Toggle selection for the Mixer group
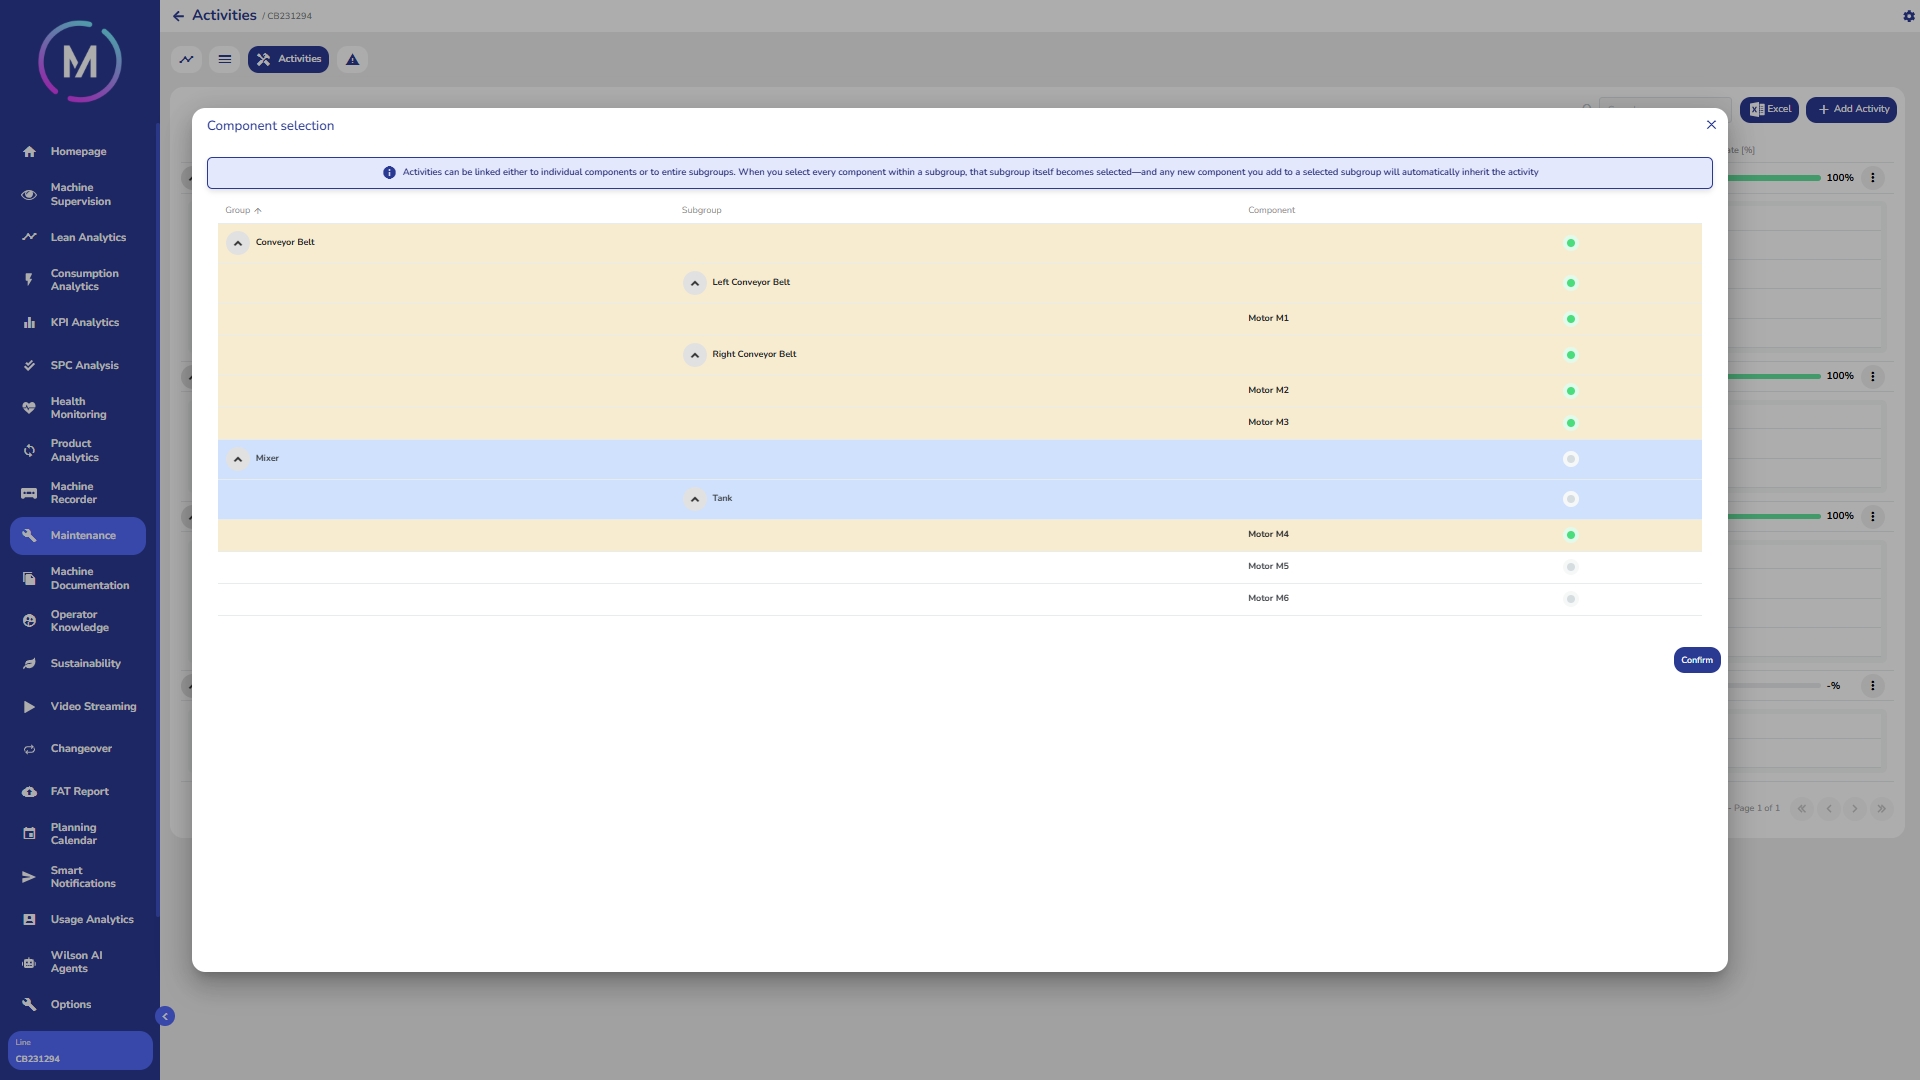This screenshot has width=1920, height=1080. click(x=1570, y=459)
